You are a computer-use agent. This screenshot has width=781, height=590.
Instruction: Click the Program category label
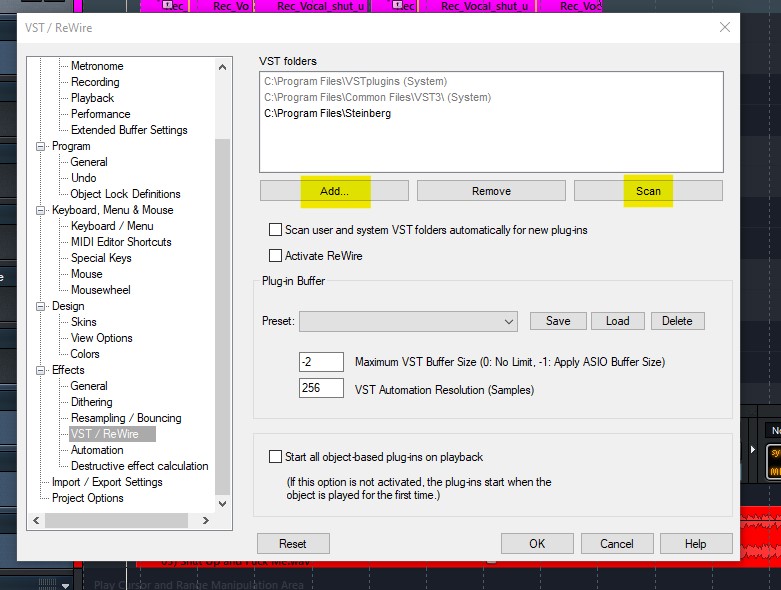tap(71, 146)
